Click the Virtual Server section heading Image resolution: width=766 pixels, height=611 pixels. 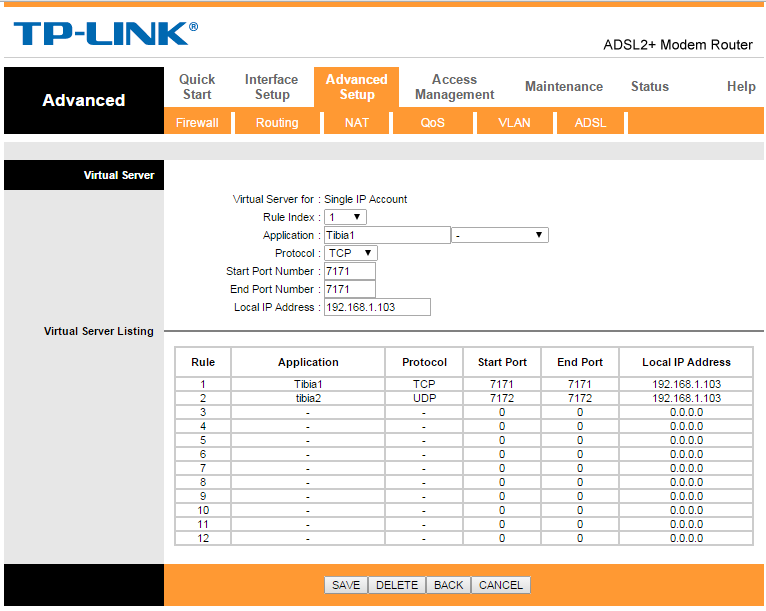[x=119, y=175]
